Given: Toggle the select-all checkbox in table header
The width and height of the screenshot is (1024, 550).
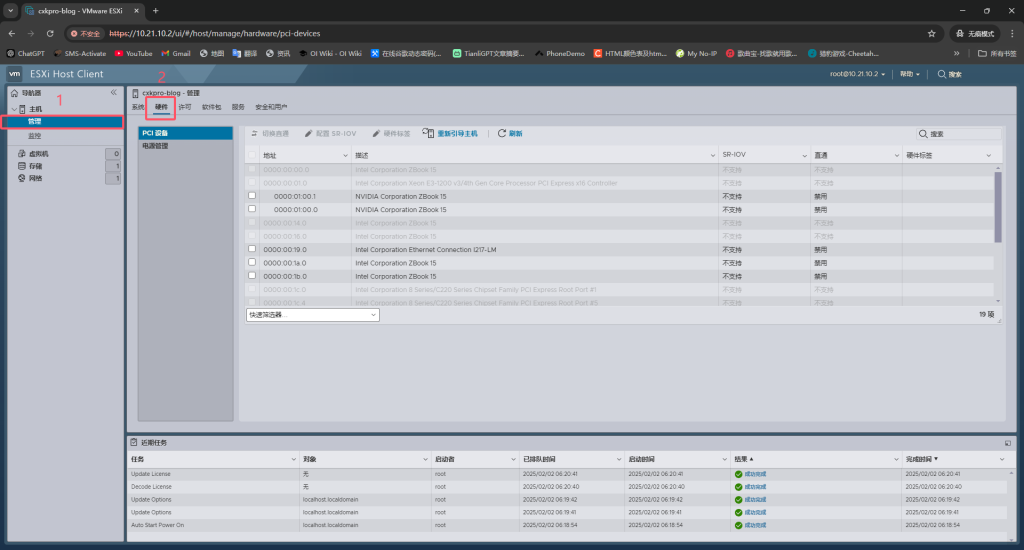Looking at the screenshot, I should pyautogui.click(x=252, y=155).
